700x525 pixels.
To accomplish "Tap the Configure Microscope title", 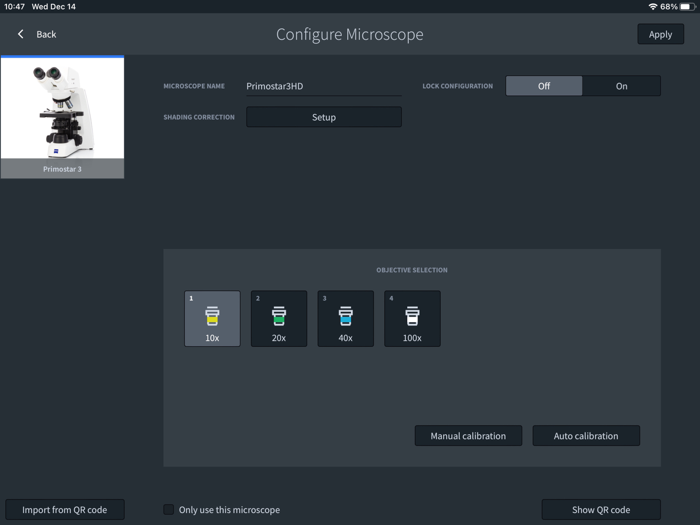I will point(350,34).
